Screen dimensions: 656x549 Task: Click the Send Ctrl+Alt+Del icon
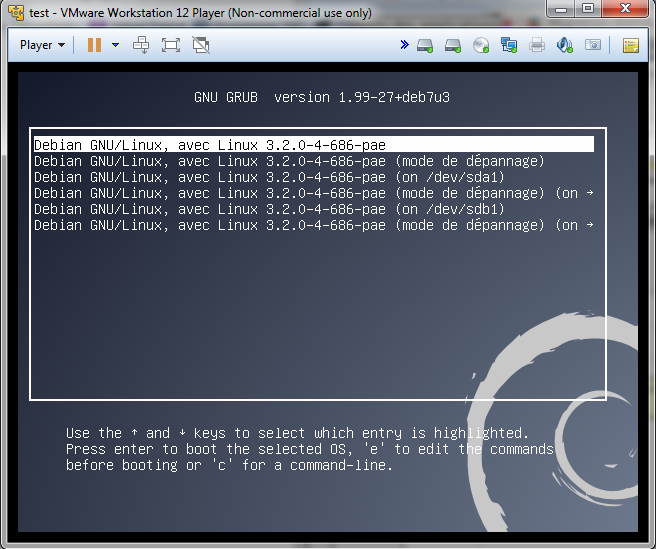coord(142,45)
